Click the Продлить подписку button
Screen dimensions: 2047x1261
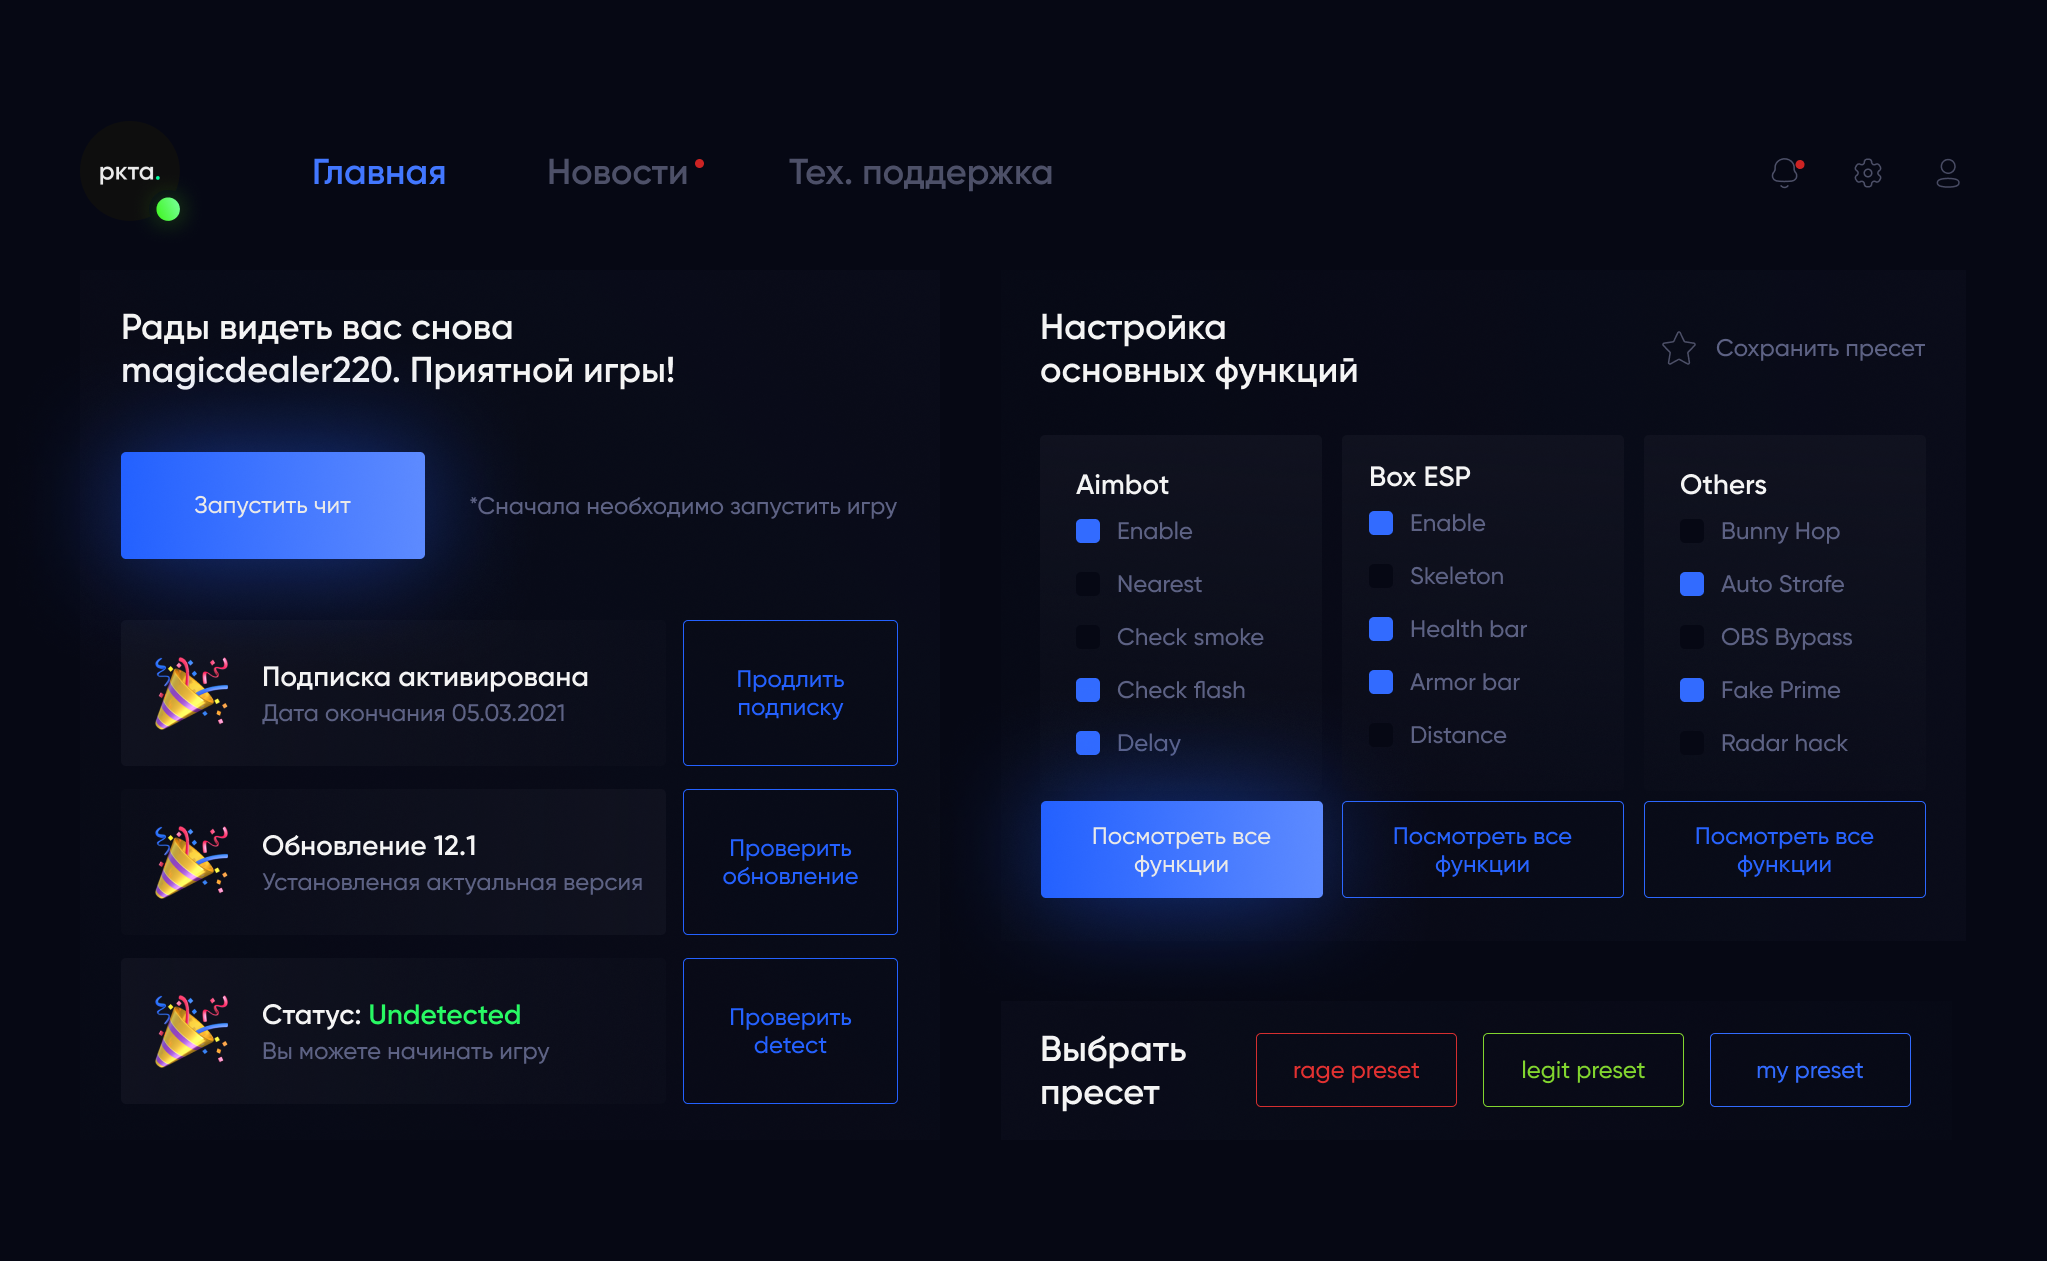pyautogui.click(x=790, y=693)
